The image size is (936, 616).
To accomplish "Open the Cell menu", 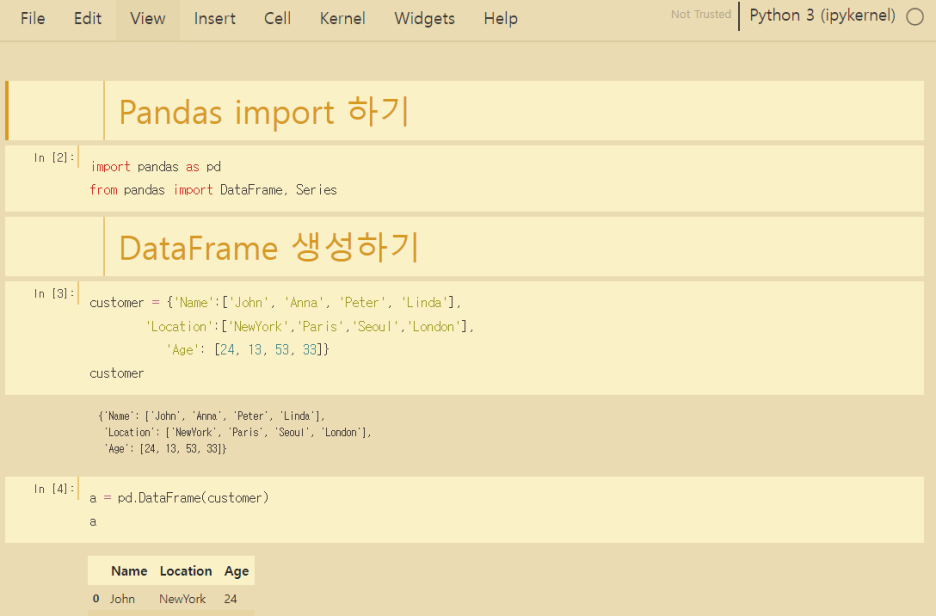I will click(277, 19).
